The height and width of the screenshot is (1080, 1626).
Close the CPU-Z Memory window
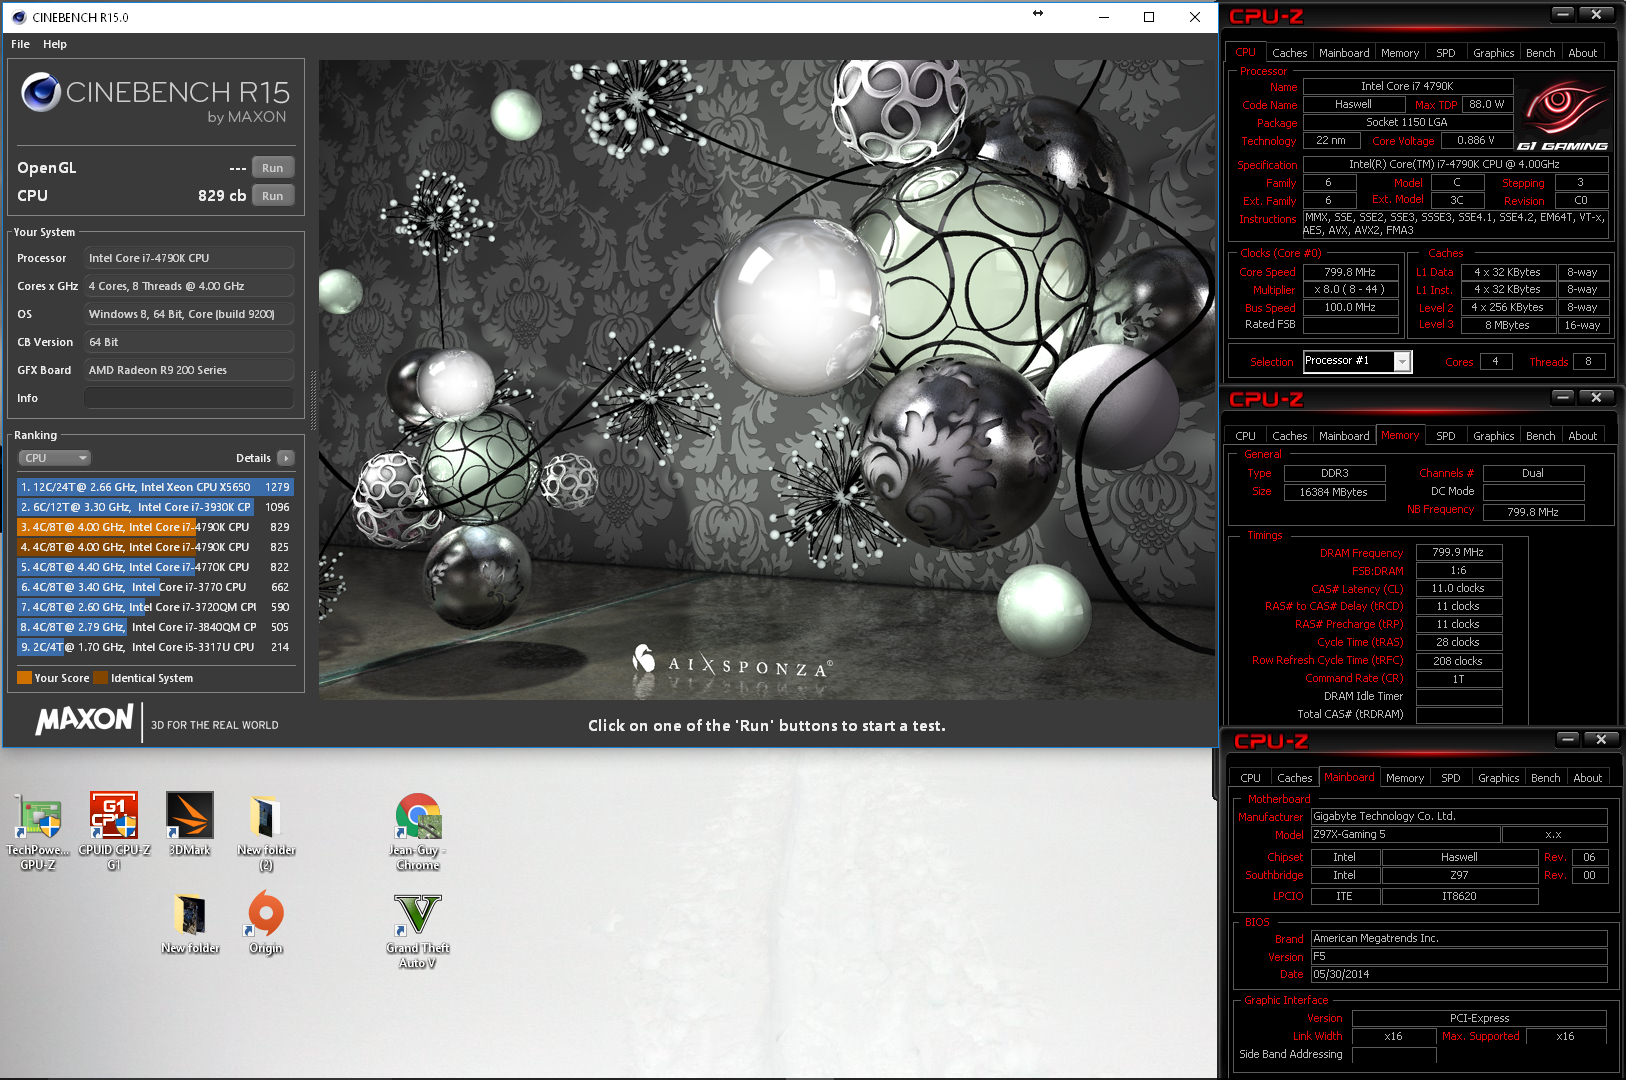coord(1596,397)
